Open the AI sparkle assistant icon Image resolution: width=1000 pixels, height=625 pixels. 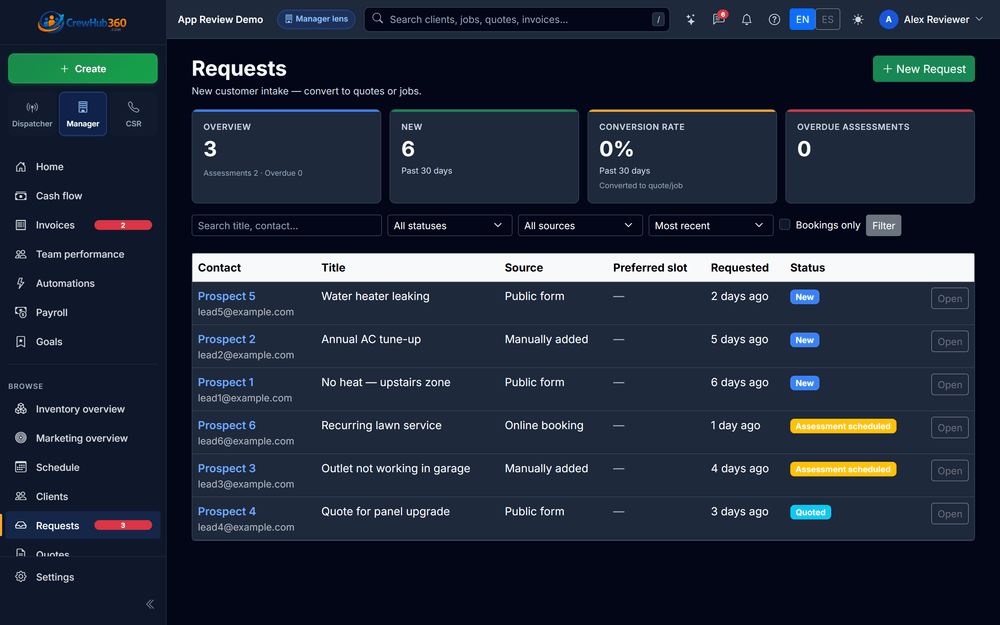(x=691, y=20)
